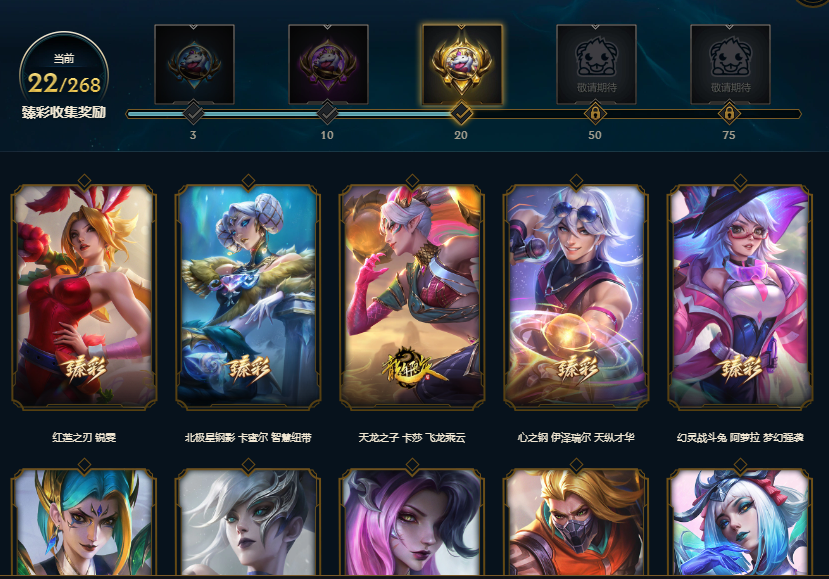Click the locked 50-milestone poro reward

(x=596, y=64)
